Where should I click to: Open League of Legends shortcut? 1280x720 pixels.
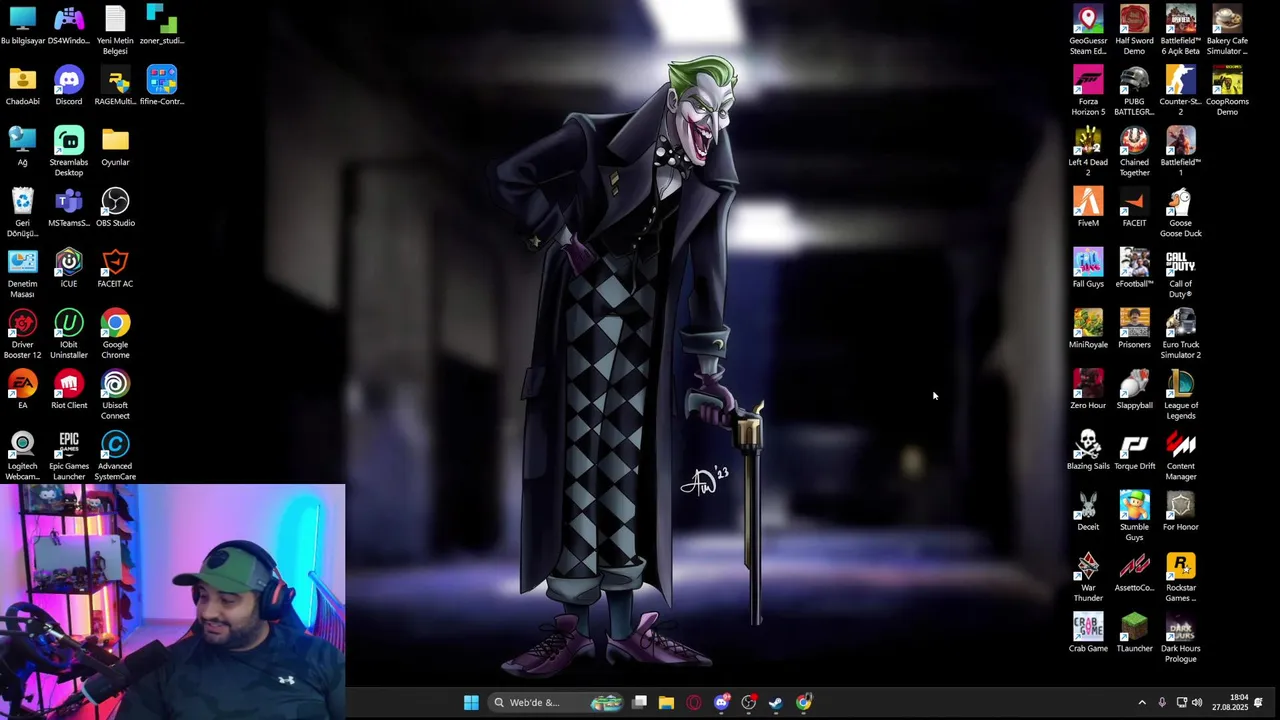click(1181, 394)
